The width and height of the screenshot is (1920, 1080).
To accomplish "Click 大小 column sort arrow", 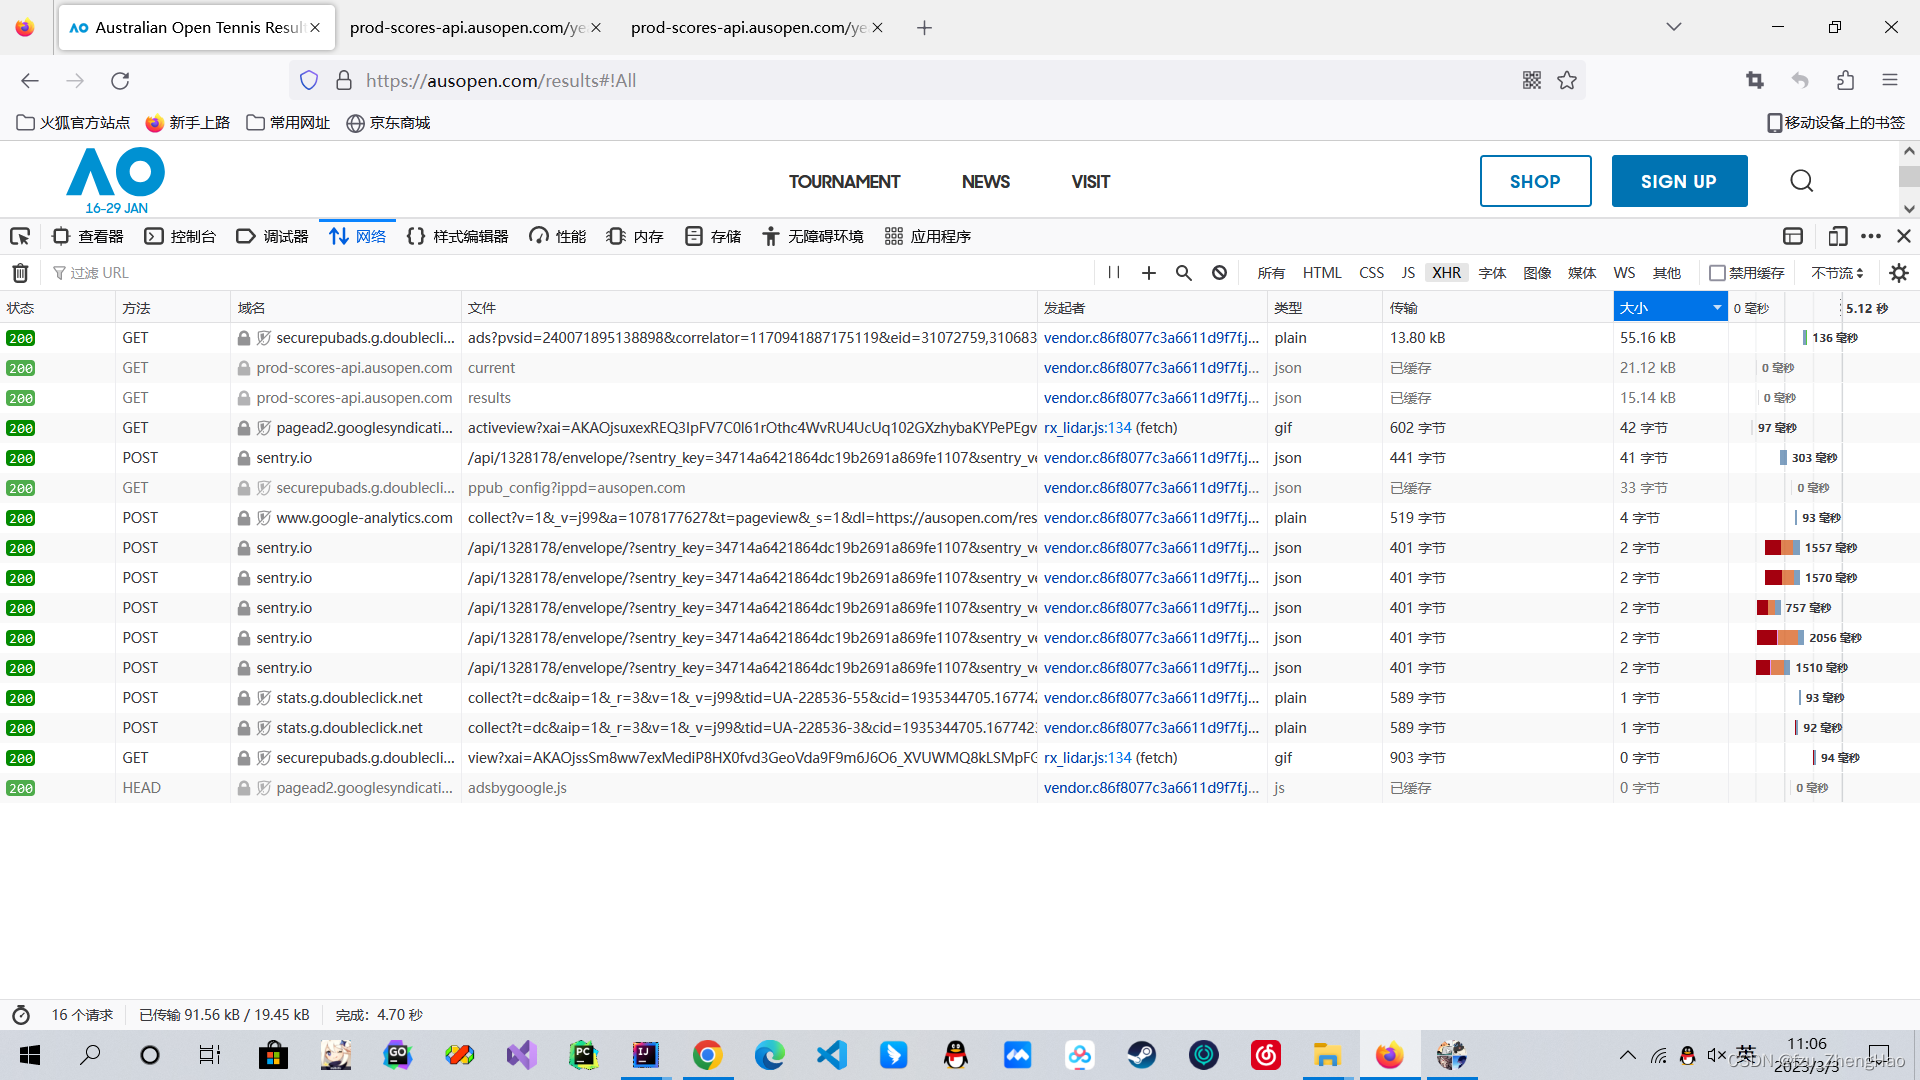I will [x=1717, y=308].
